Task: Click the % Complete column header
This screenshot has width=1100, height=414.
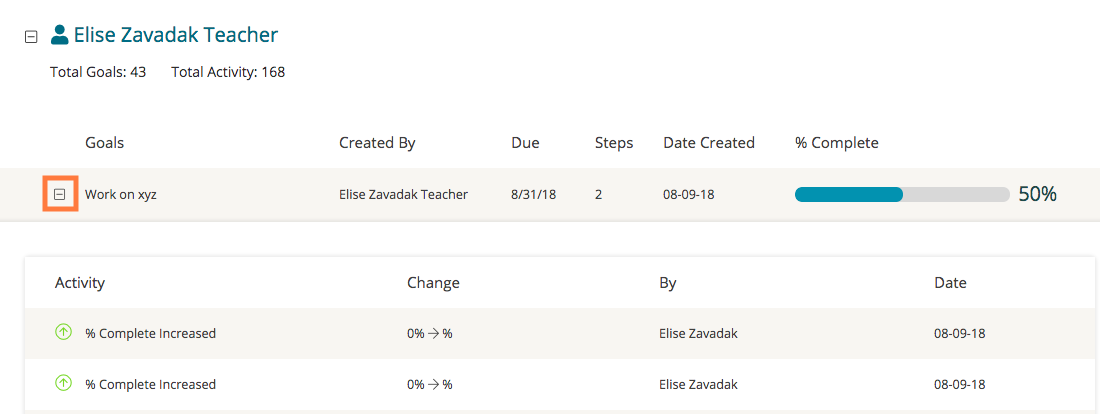Action: click(837, 143)
